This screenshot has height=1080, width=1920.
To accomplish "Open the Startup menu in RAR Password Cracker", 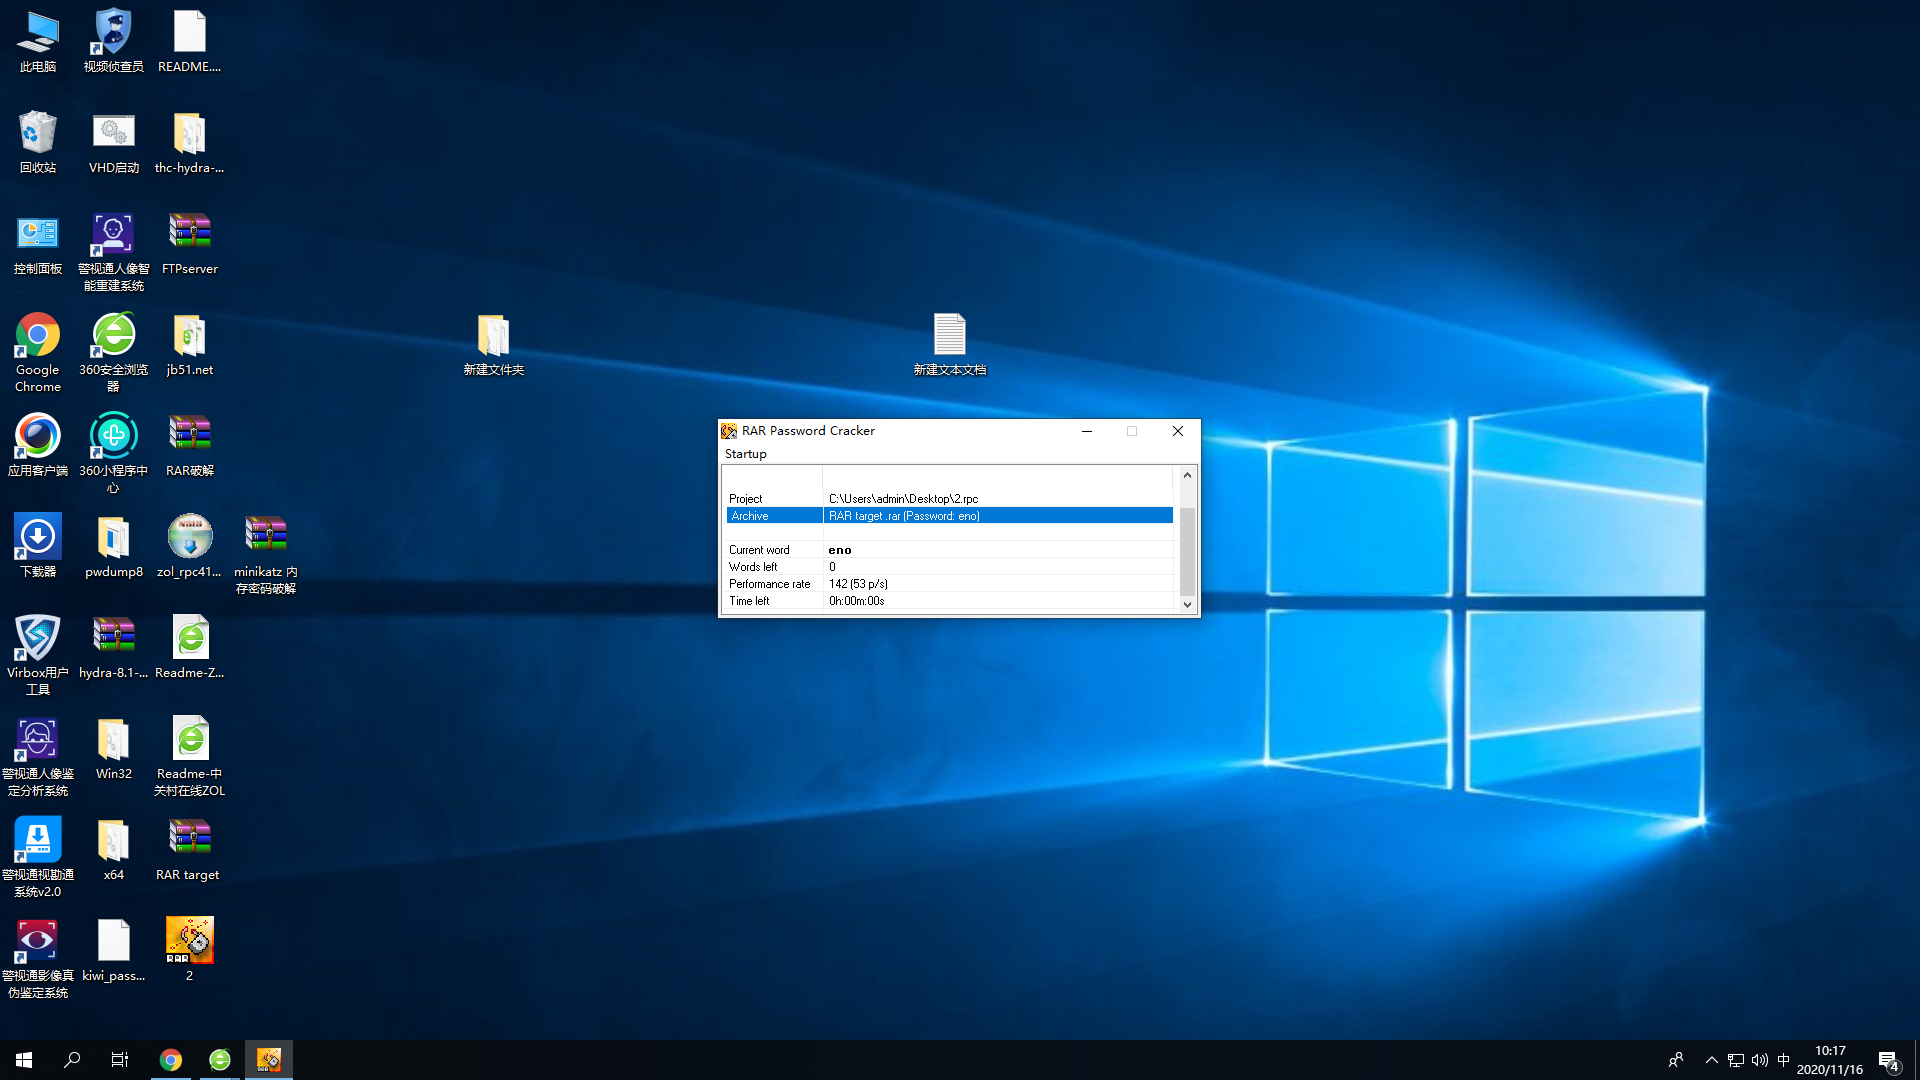I will 745,454.
